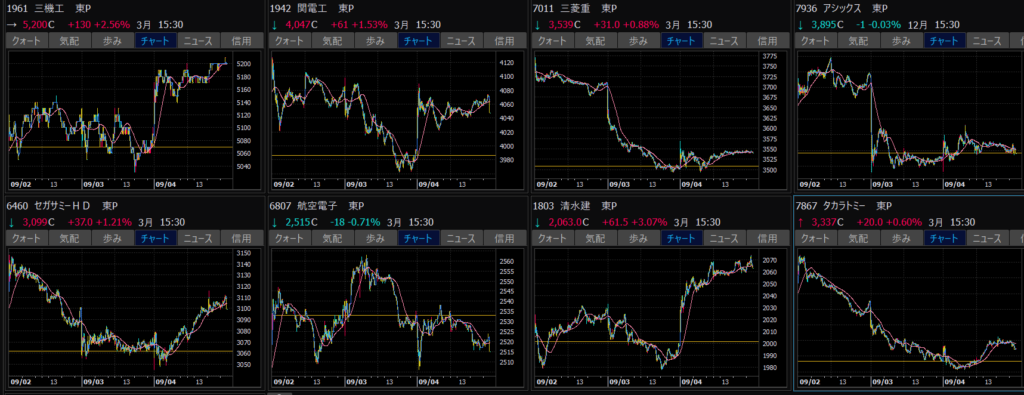Open ニュース tab in アシックス panel
Viewport: 1024px width, 395px height.
pos(988,40)
